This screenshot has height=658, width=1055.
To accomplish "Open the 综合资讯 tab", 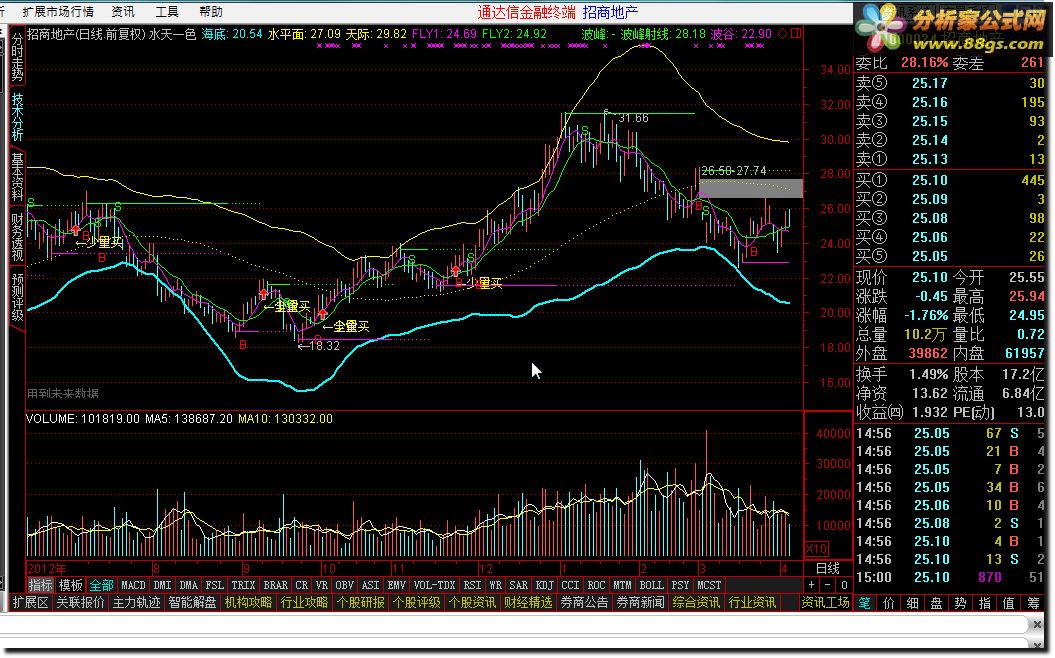I will (696, 603).
